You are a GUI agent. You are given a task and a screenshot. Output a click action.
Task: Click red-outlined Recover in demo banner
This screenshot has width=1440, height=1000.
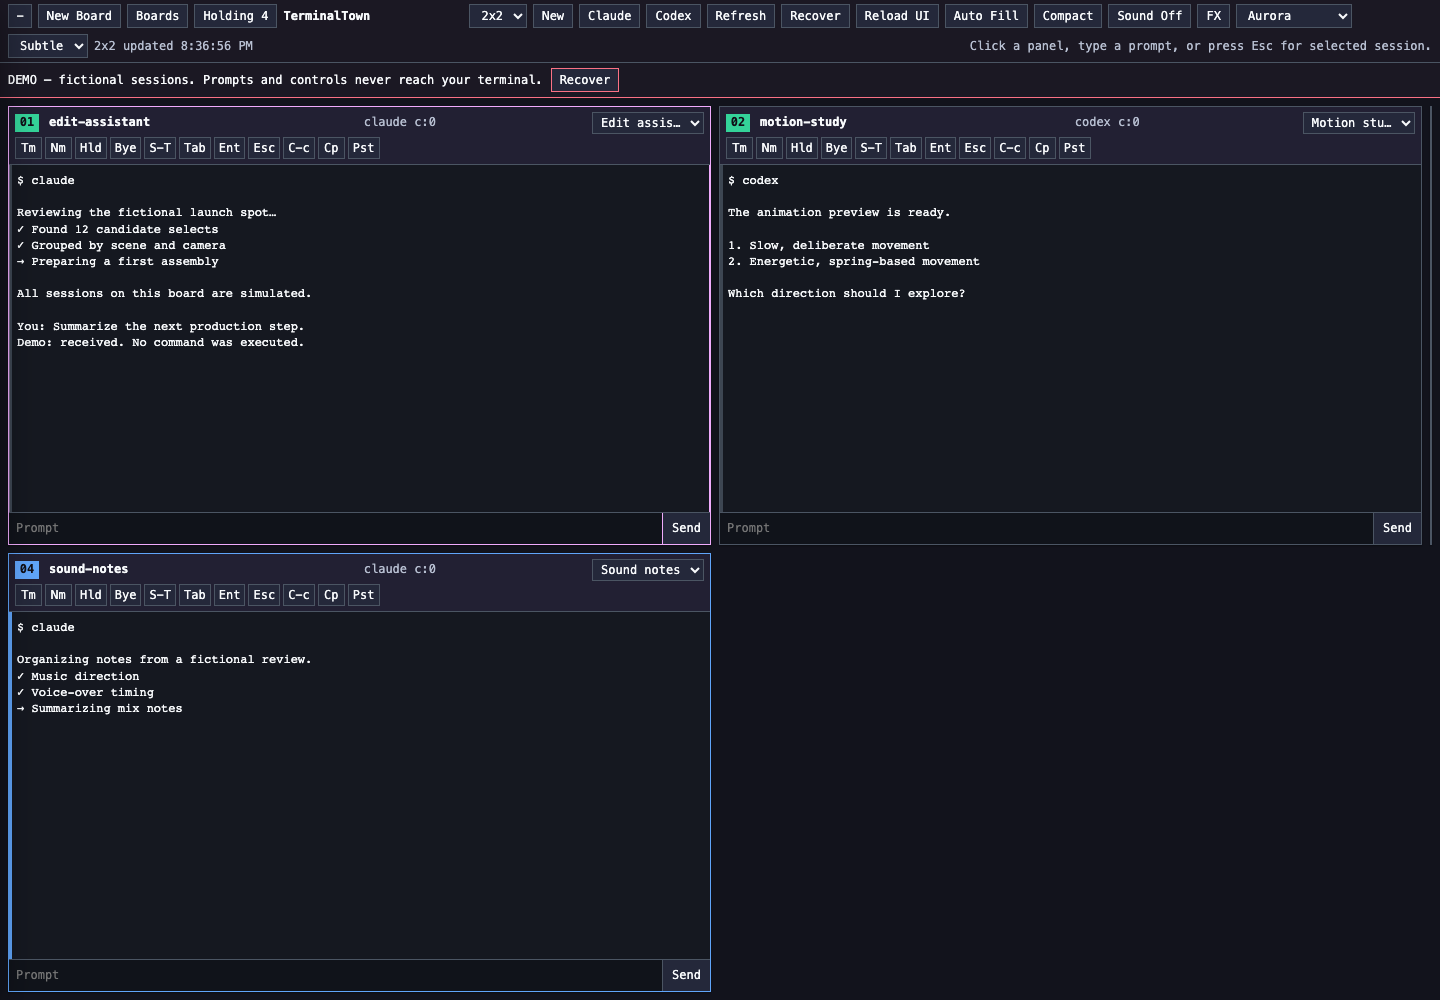(x=585, y=80)
